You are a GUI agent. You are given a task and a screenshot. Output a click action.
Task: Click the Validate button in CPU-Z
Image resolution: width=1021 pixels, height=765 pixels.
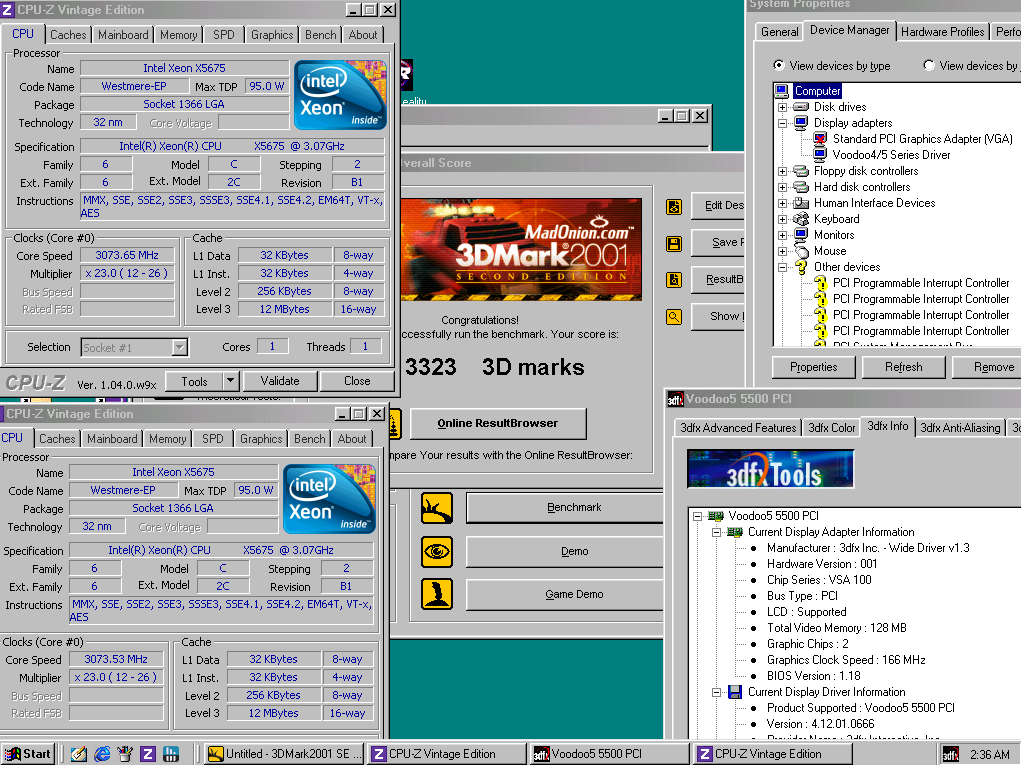[x=280, y=381]
